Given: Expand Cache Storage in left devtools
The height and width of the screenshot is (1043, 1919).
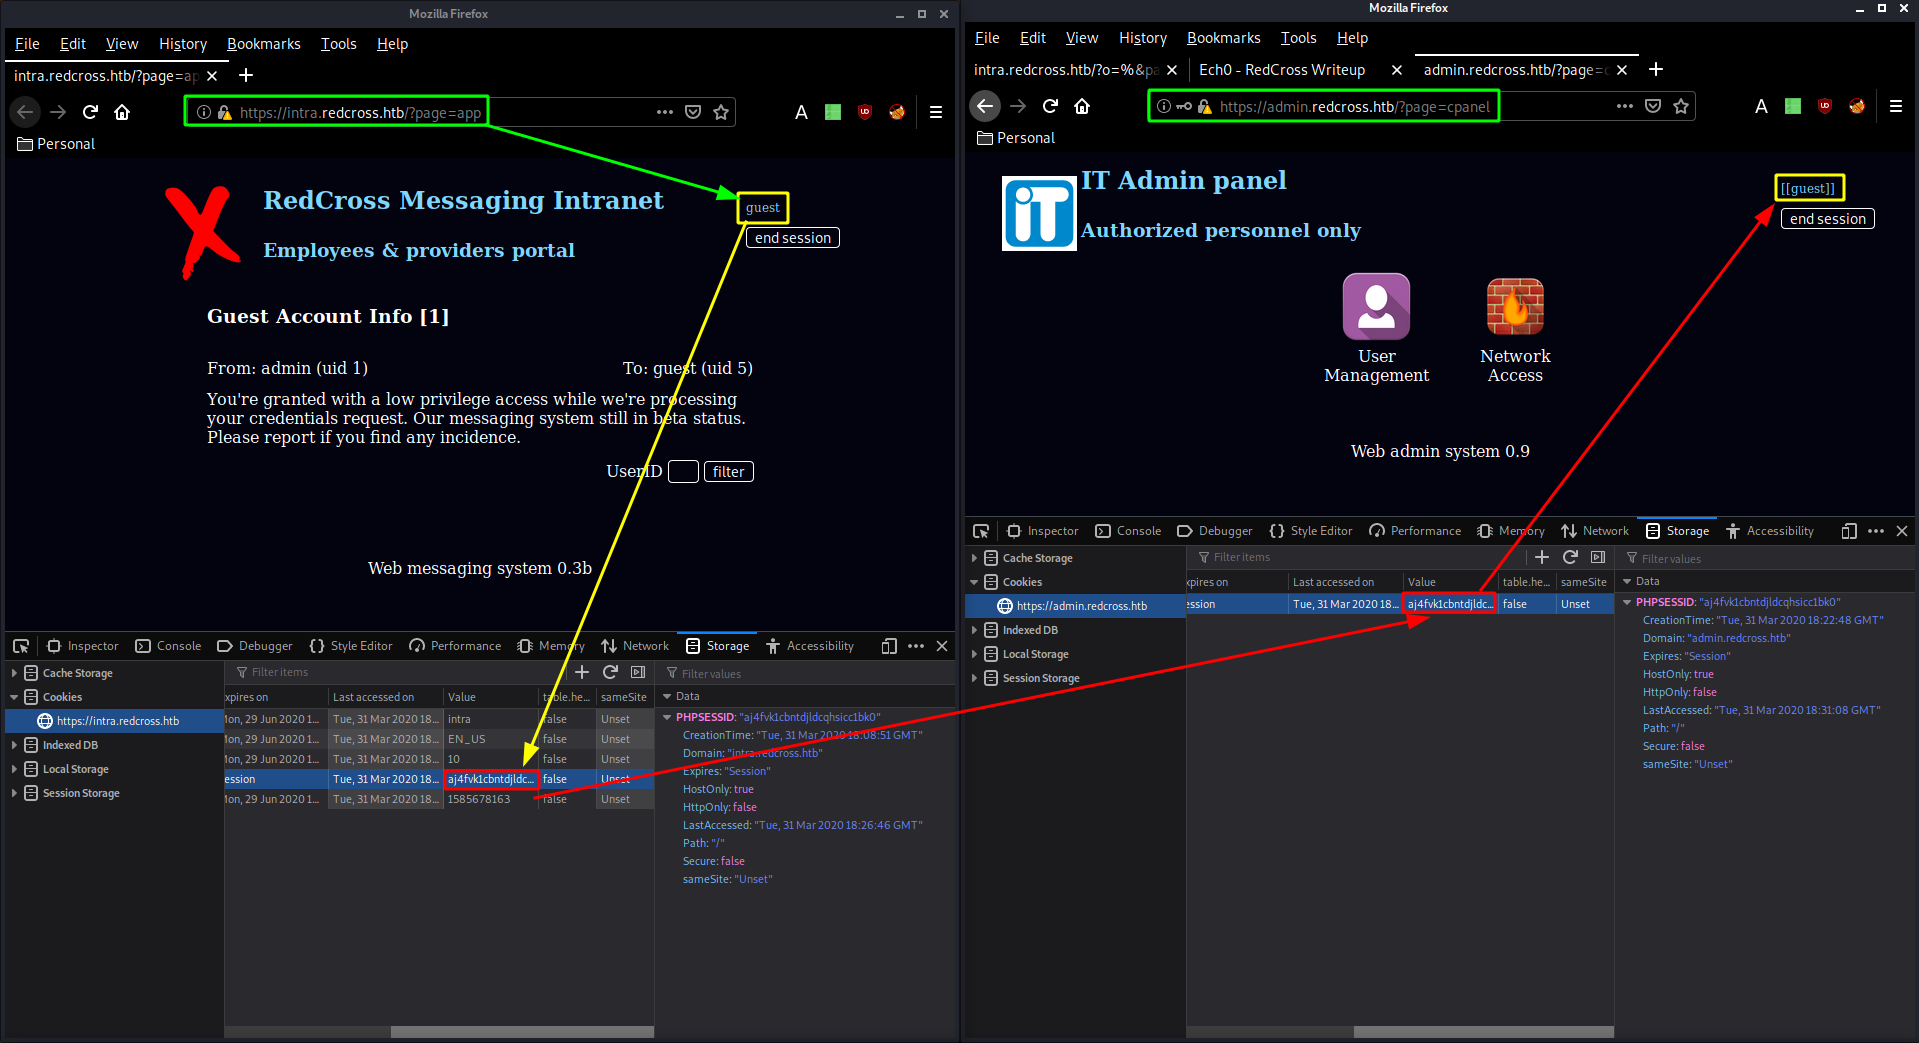Looking at the screenshot, I should (x=15, y=673).
